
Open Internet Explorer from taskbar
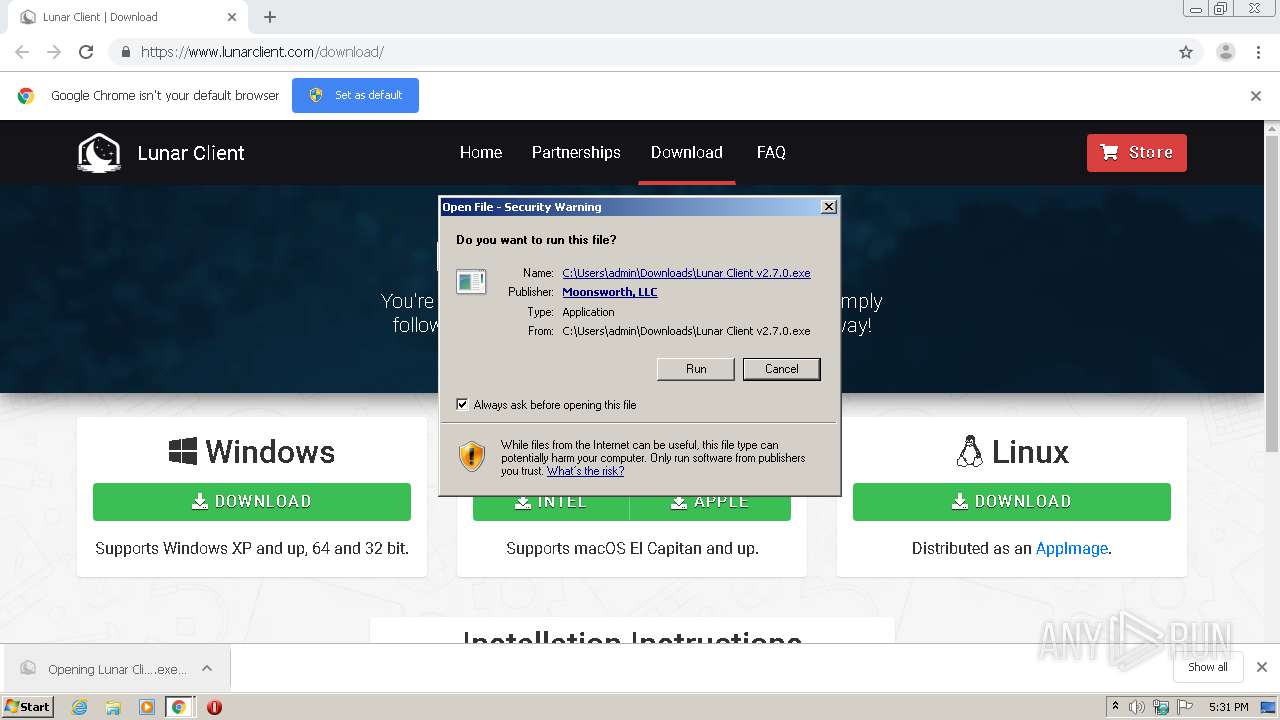point(80,707)
